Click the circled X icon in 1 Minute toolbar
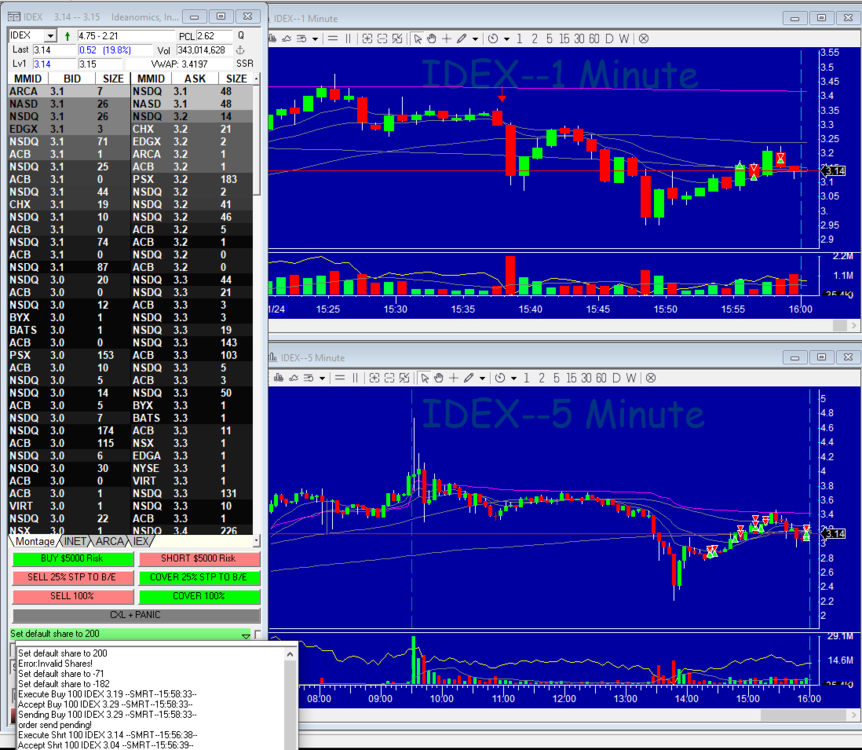This screenshot has height=750, width=862. tap(643, 38)
